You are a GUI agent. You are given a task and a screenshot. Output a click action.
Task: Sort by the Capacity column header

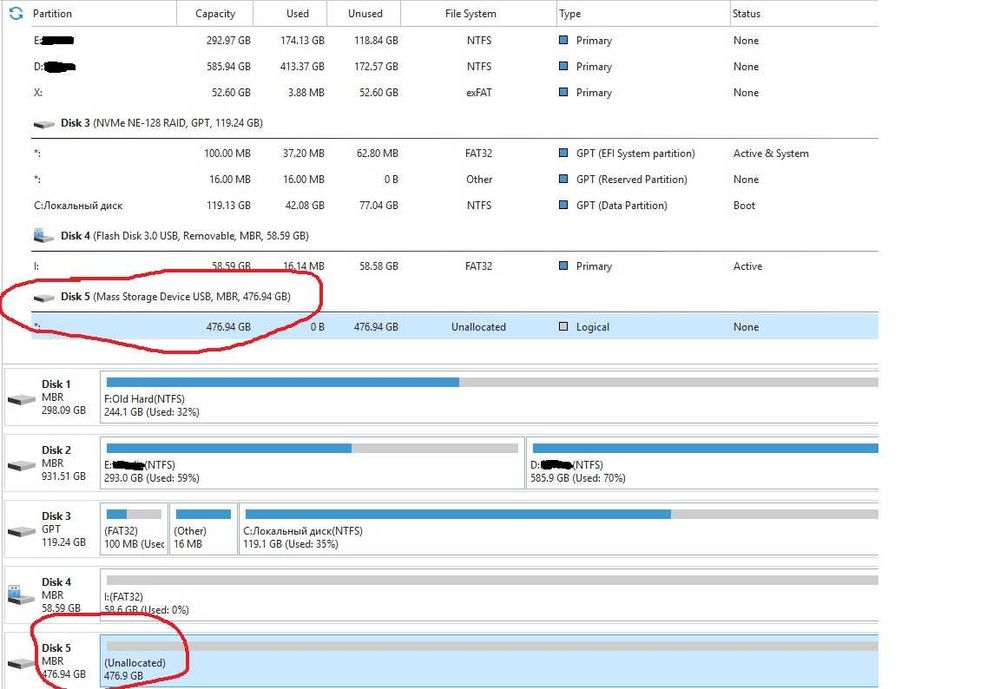pyautogui.click(x=215, y=13)
